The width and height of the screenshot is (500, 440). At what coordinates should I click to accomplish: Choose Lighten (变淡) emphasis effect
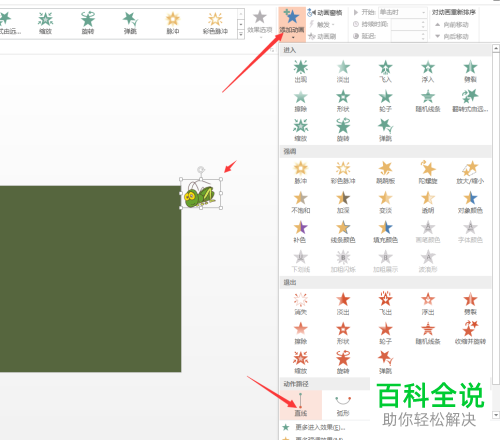(385, 202)
